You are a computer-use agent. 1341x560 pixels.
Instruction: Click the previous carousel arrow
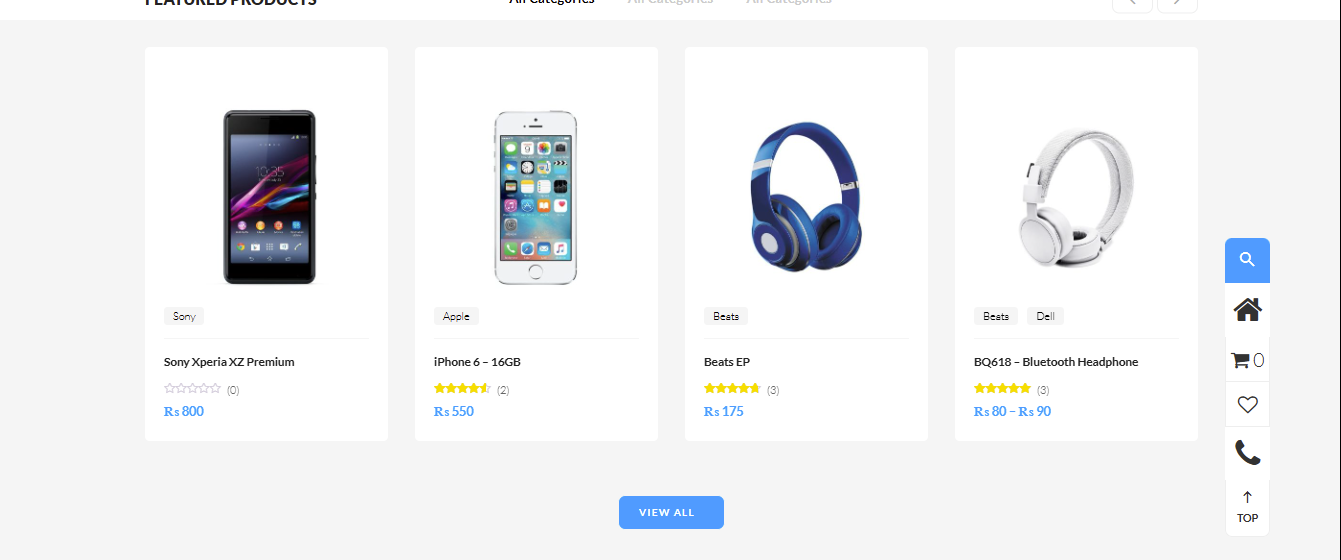[x=1132, y=3]
